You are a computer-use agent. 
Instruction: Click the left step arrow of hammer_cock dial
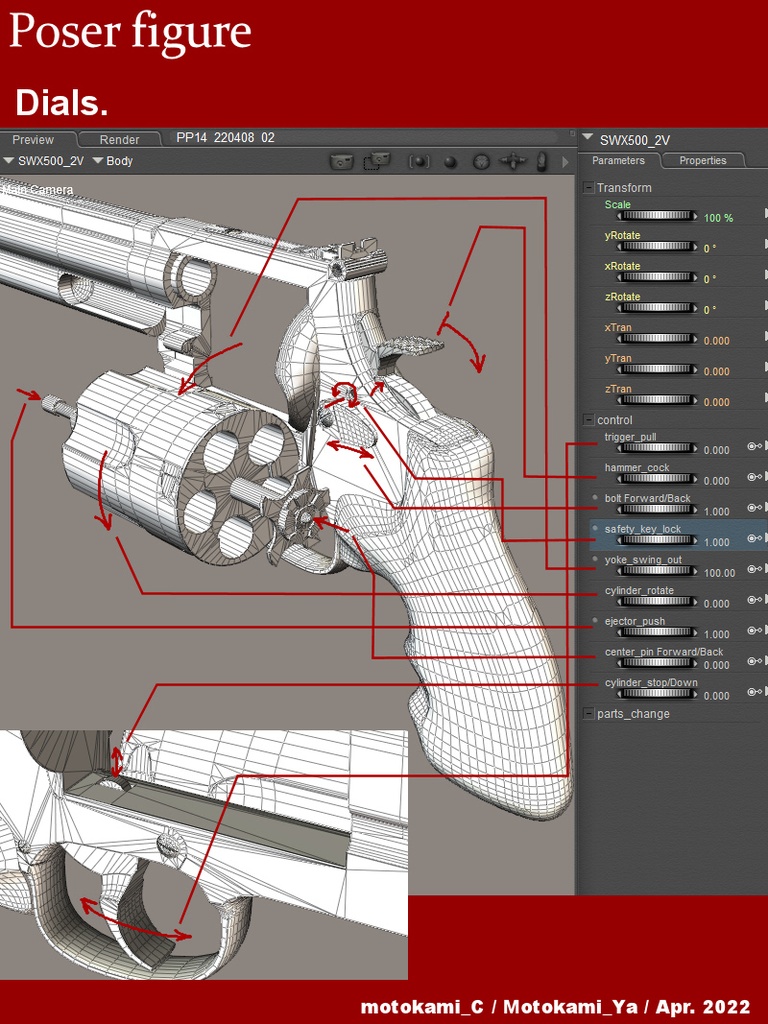point(620,479)
